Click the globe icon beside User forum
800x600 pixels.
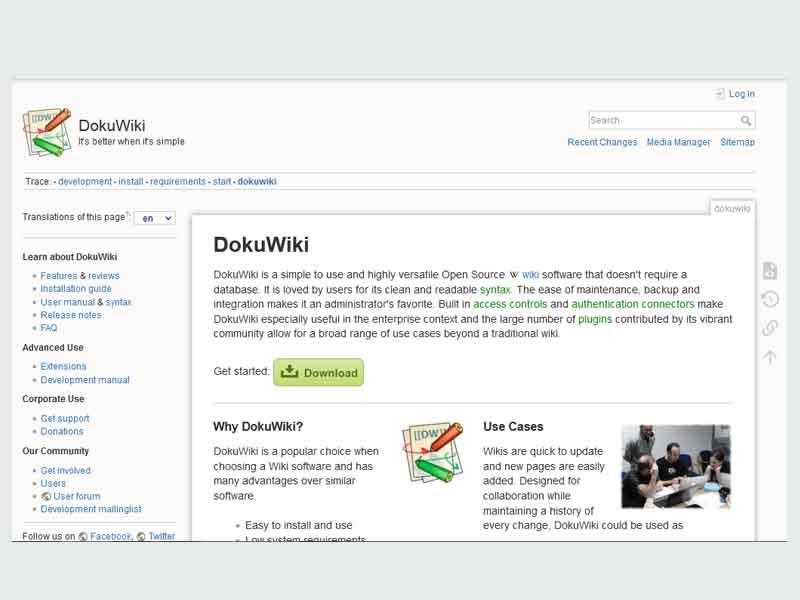pos(46,496)
